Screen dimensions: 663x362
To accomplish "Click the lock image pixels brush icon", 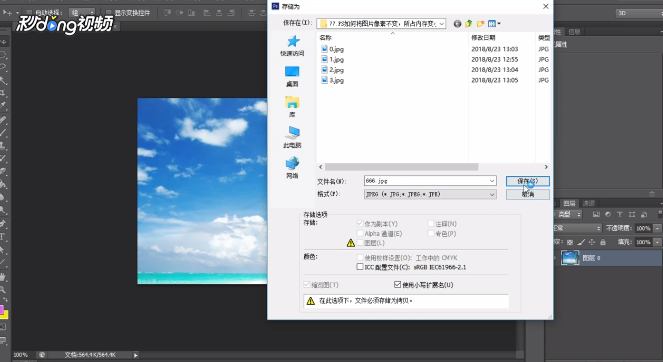I will pos(581,242).
